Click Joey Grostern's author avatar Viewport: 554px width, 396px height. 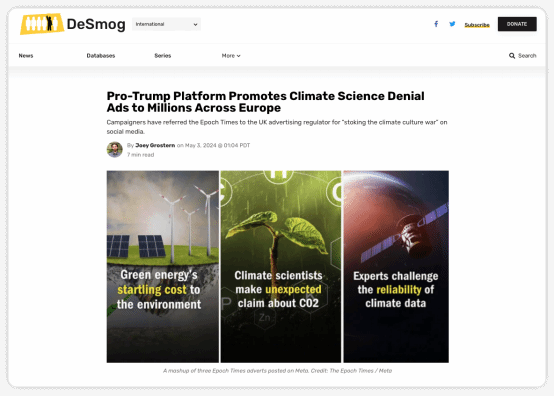point(114,149)
